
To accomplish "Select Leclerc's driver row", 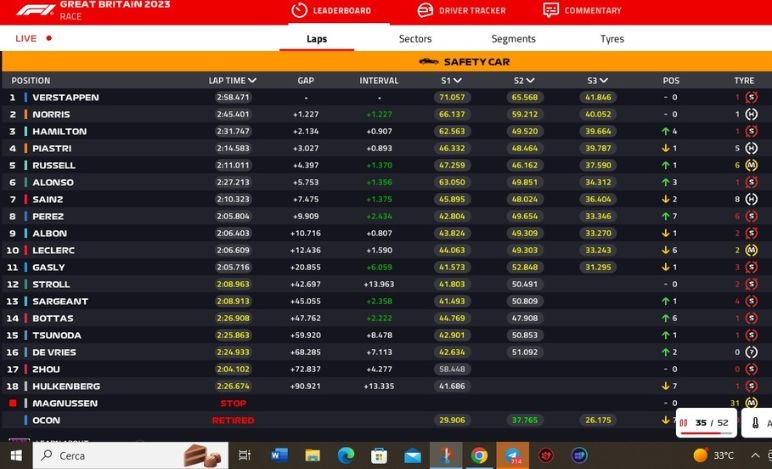I will tap(56, 250).
